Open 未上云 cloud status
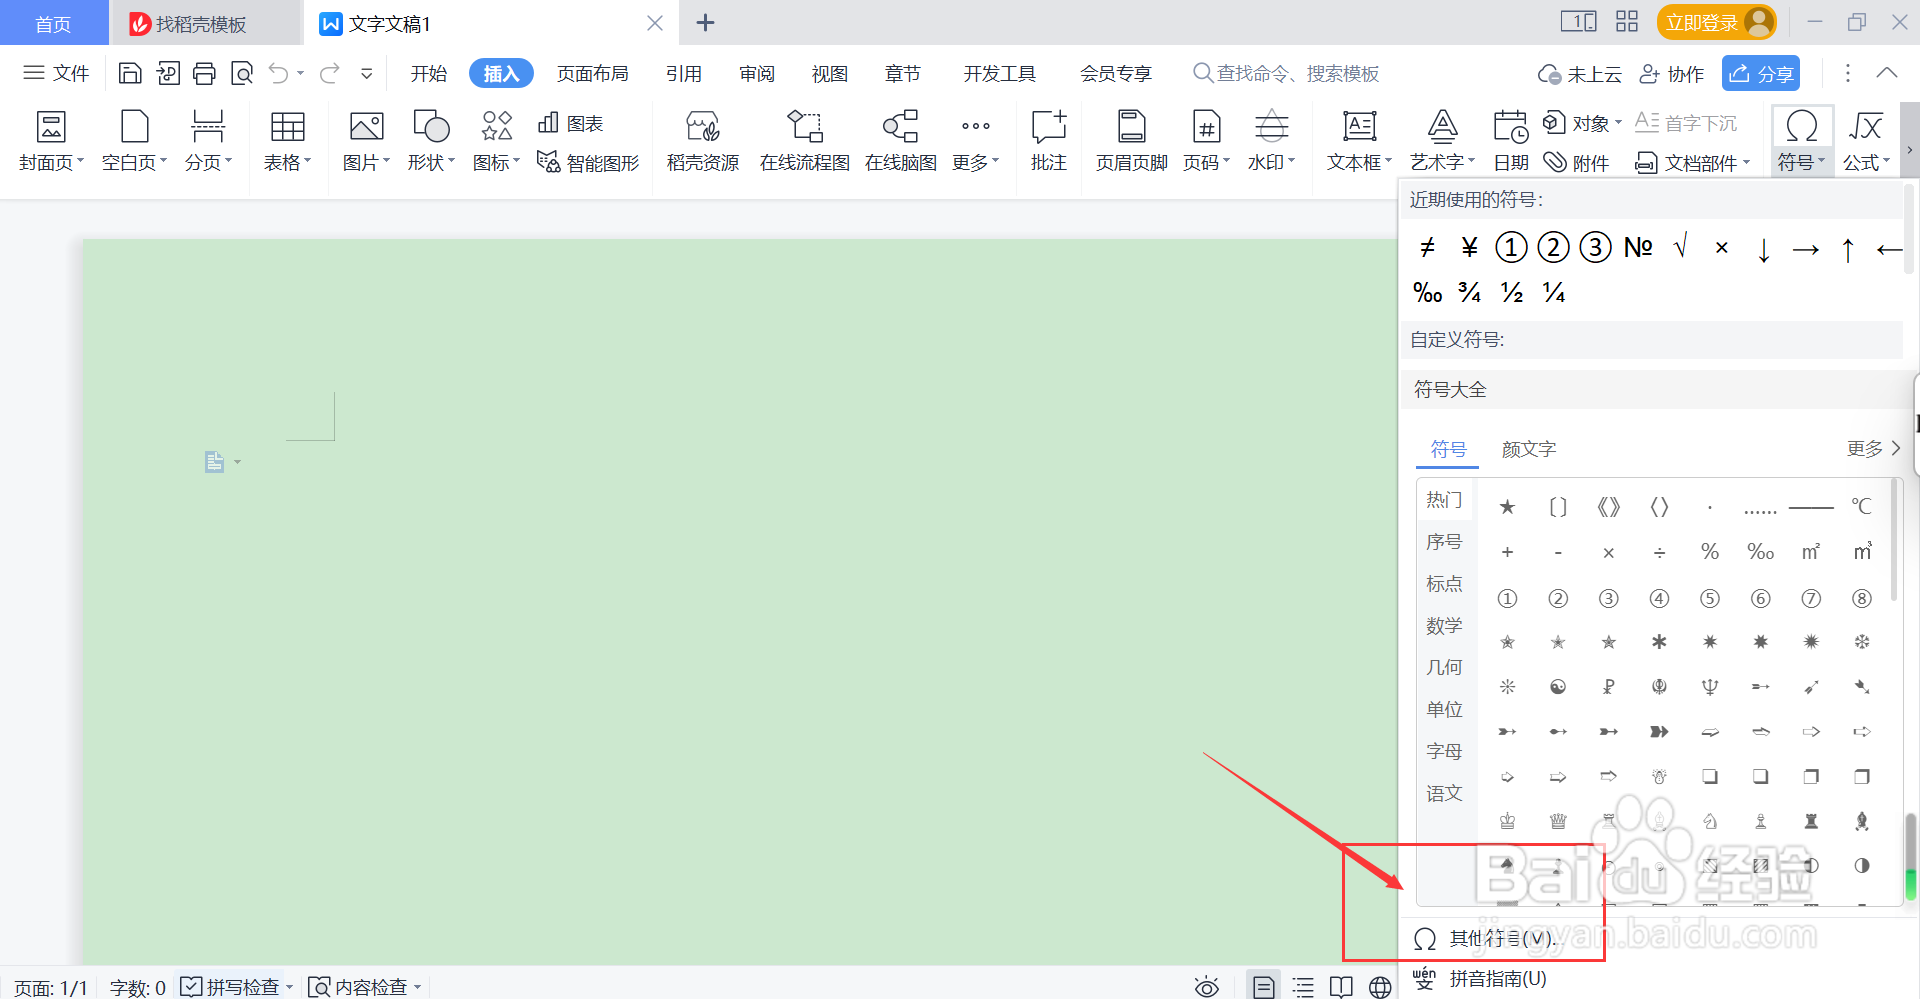 pos(1579,73)
